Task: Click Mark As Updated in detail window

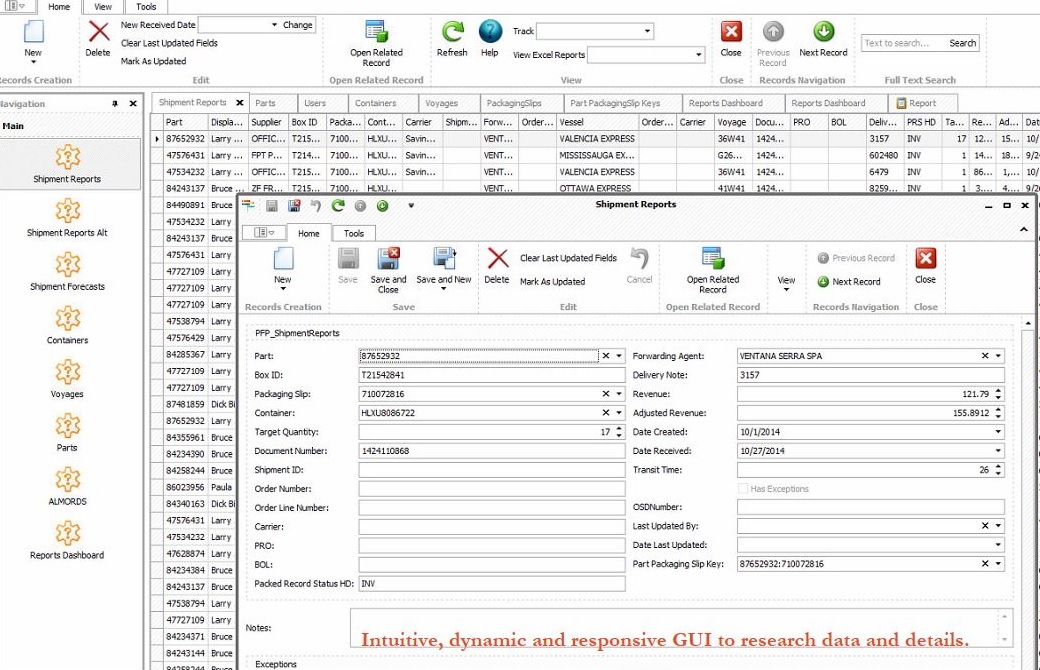Action: tap(552, 282)
